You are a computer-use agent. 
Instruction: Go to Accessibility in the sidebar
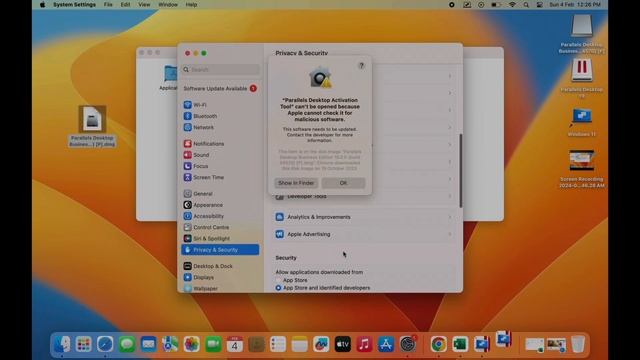[x=204, y=216]
